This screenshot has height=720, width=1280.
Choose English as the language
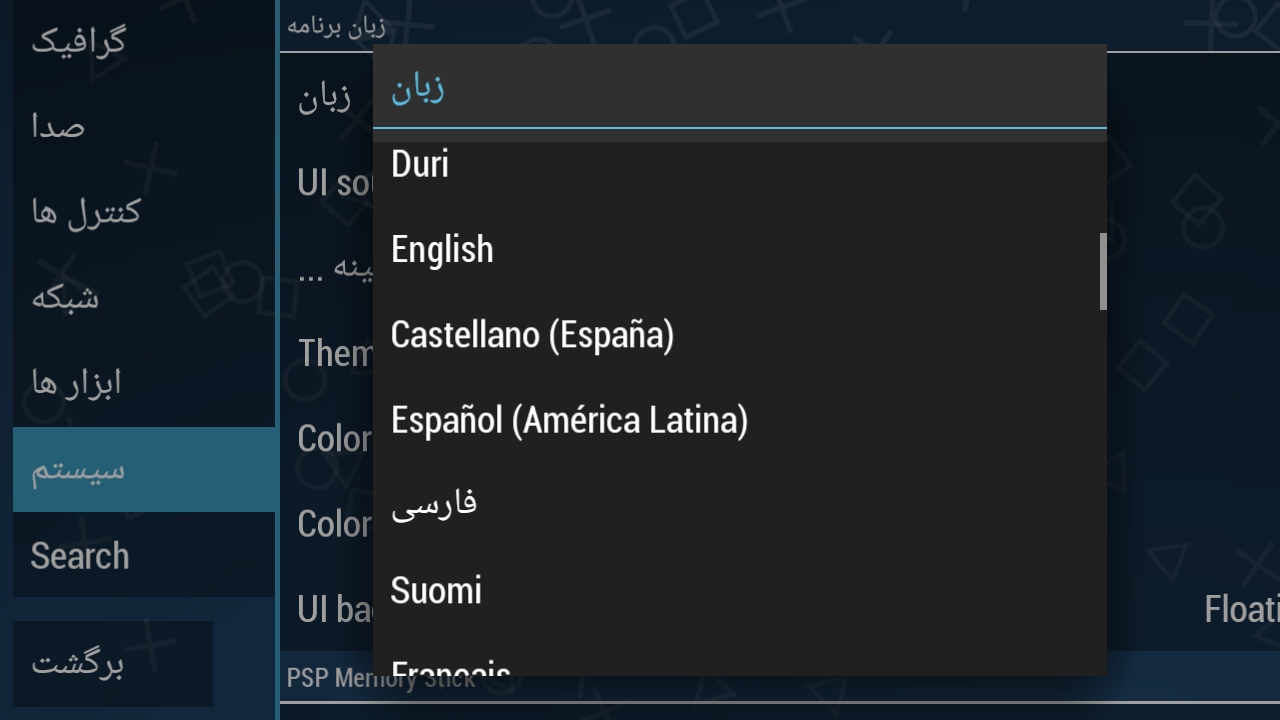click(739, 249)
